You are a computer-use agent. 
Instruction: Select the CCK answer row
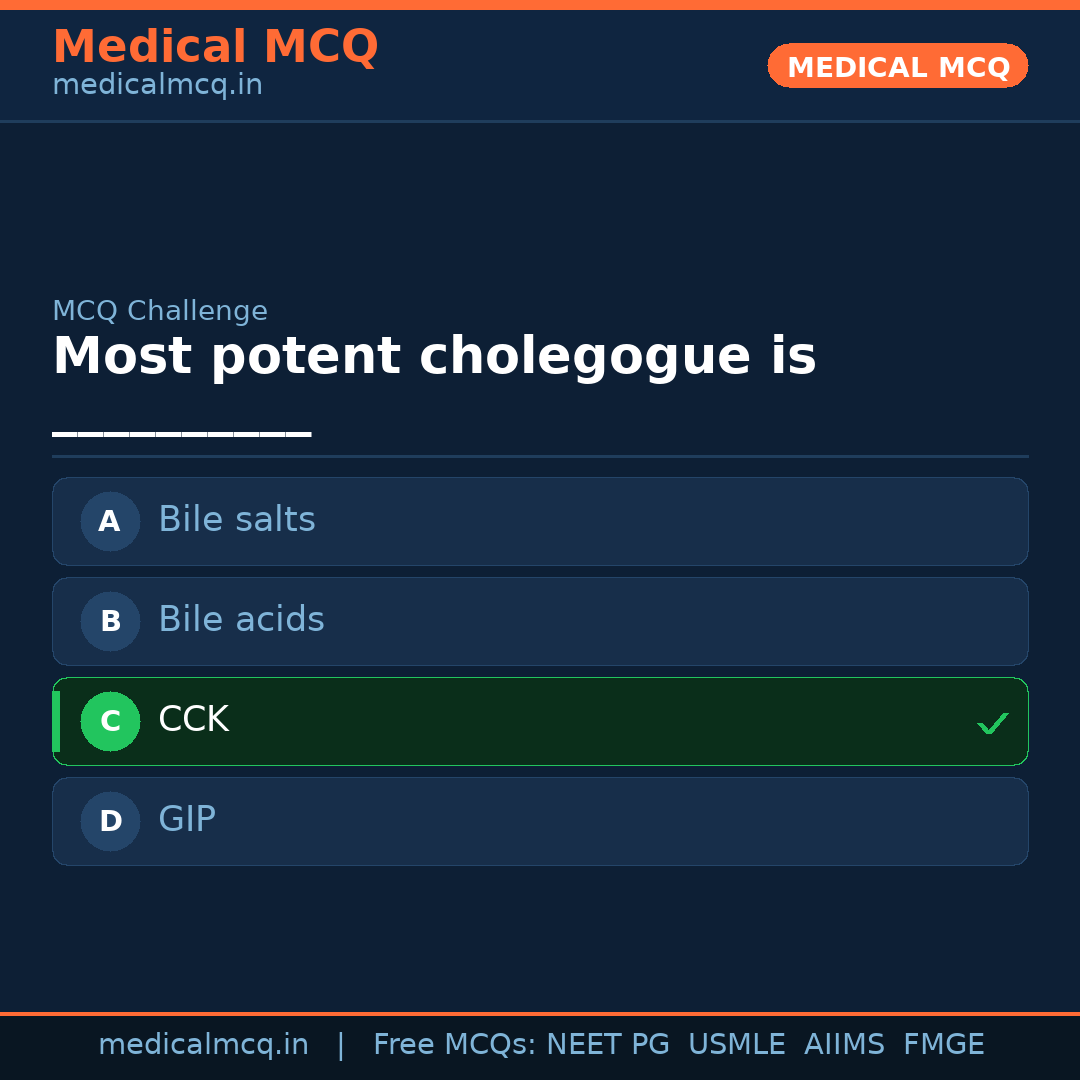pyautogui.click(x=540, y=721)
